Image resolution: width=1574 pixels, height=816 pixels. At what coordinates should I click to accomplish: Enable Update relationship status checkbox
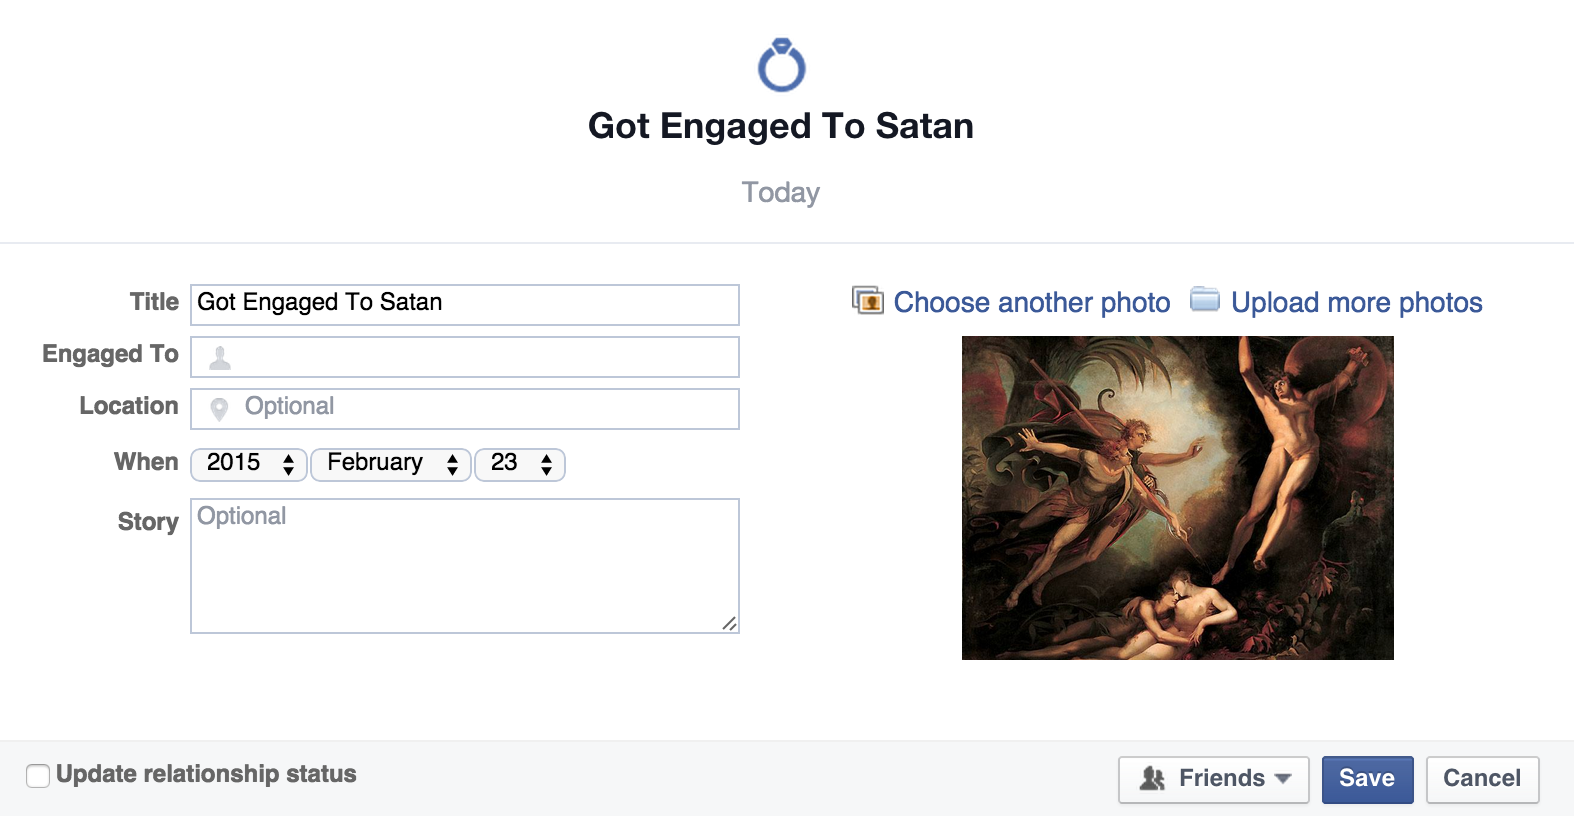[x=38, y=775]
